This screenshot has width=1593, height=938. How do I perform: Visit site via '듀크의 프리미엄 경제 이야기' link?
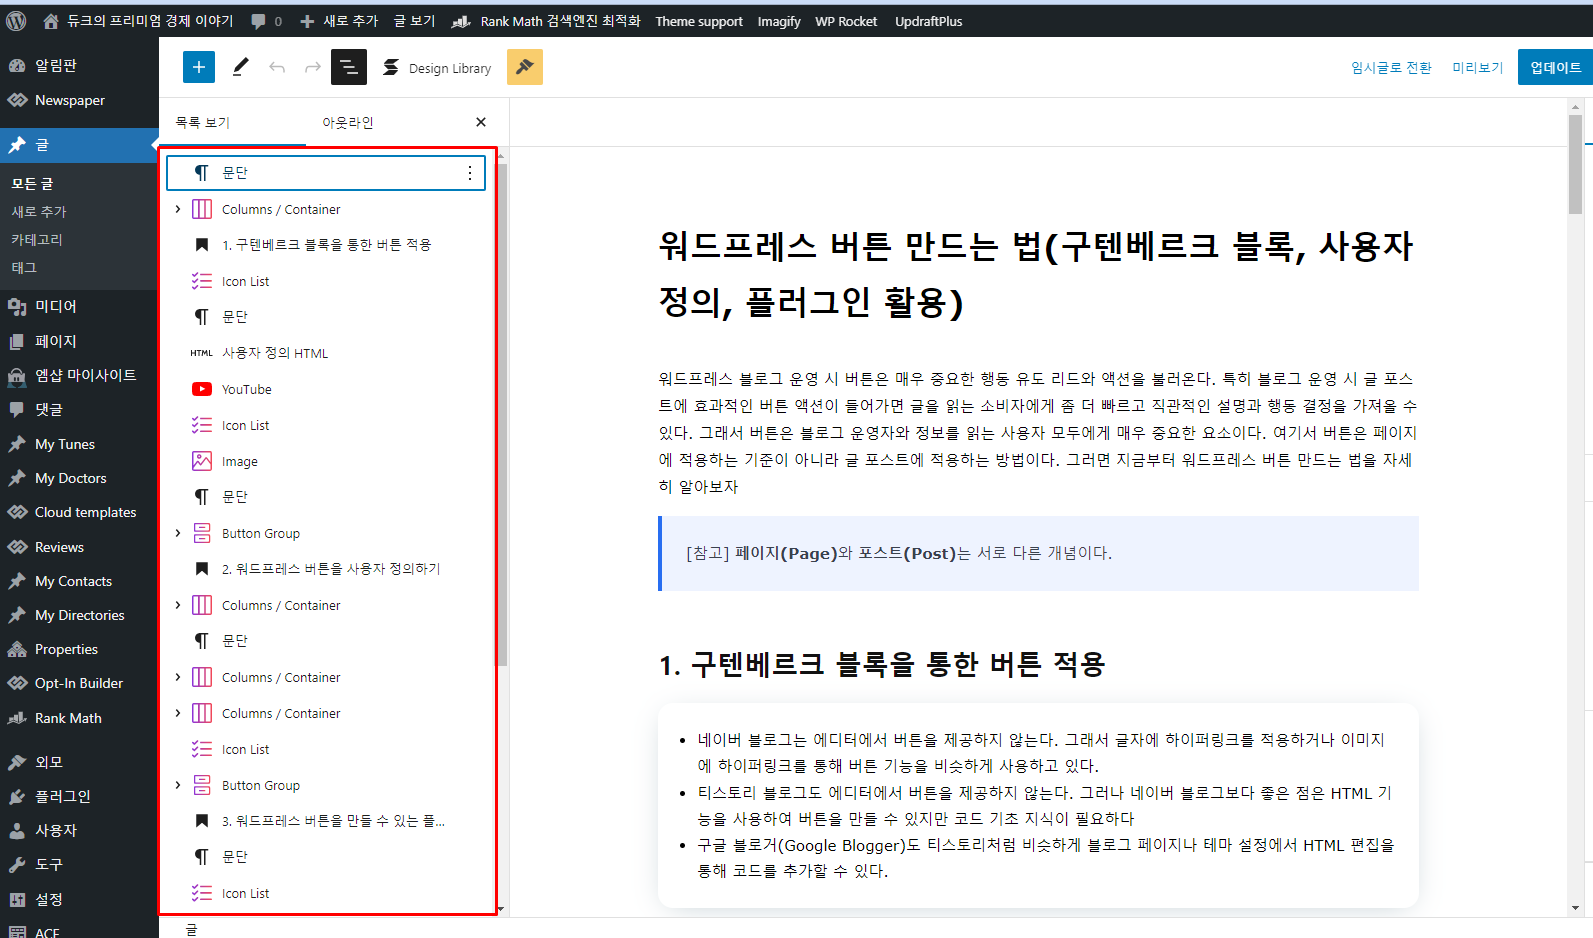139,20
